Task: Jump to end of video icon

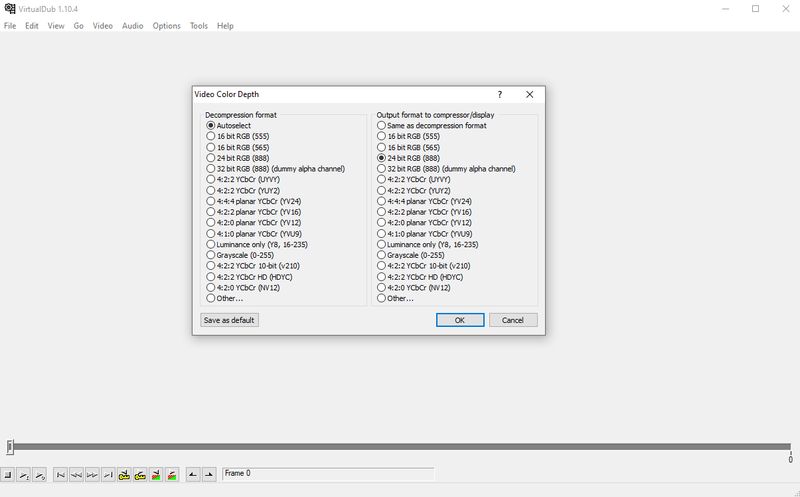Action: point(108,474)
